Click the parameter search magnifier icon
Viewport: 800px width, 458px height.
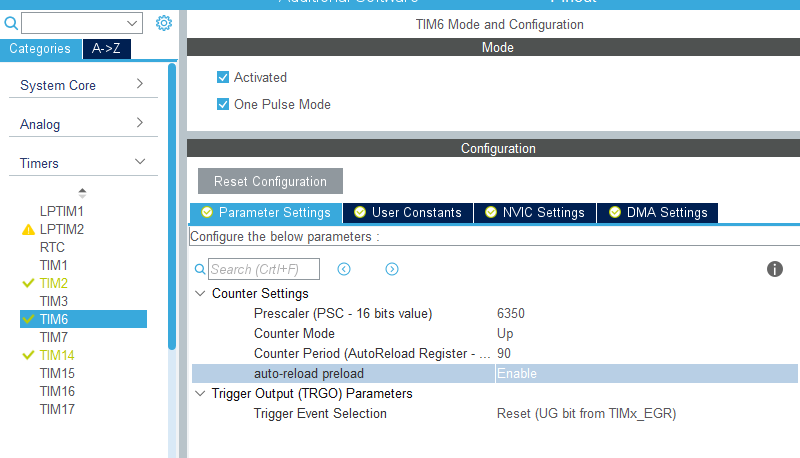coord(200,269)
